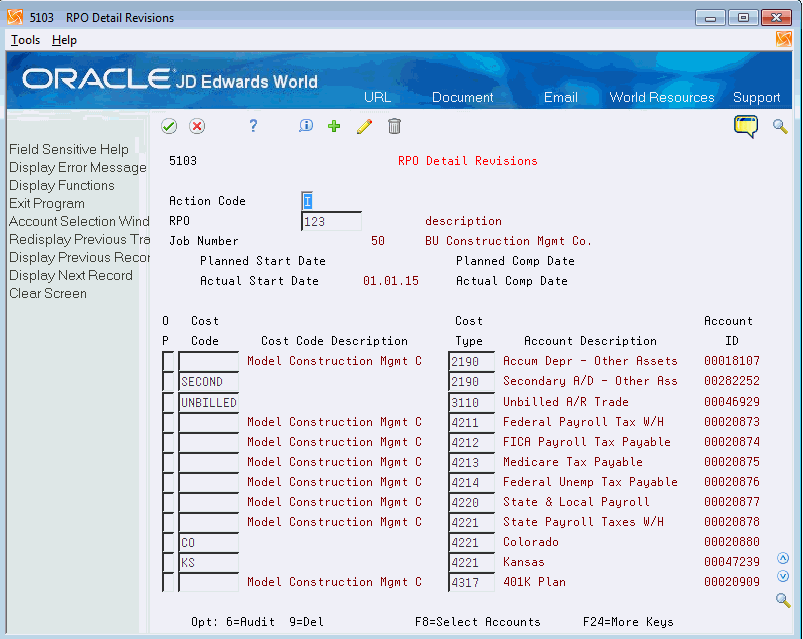Open the Tools menu
The image size is (803, 639).
[25, 40]
